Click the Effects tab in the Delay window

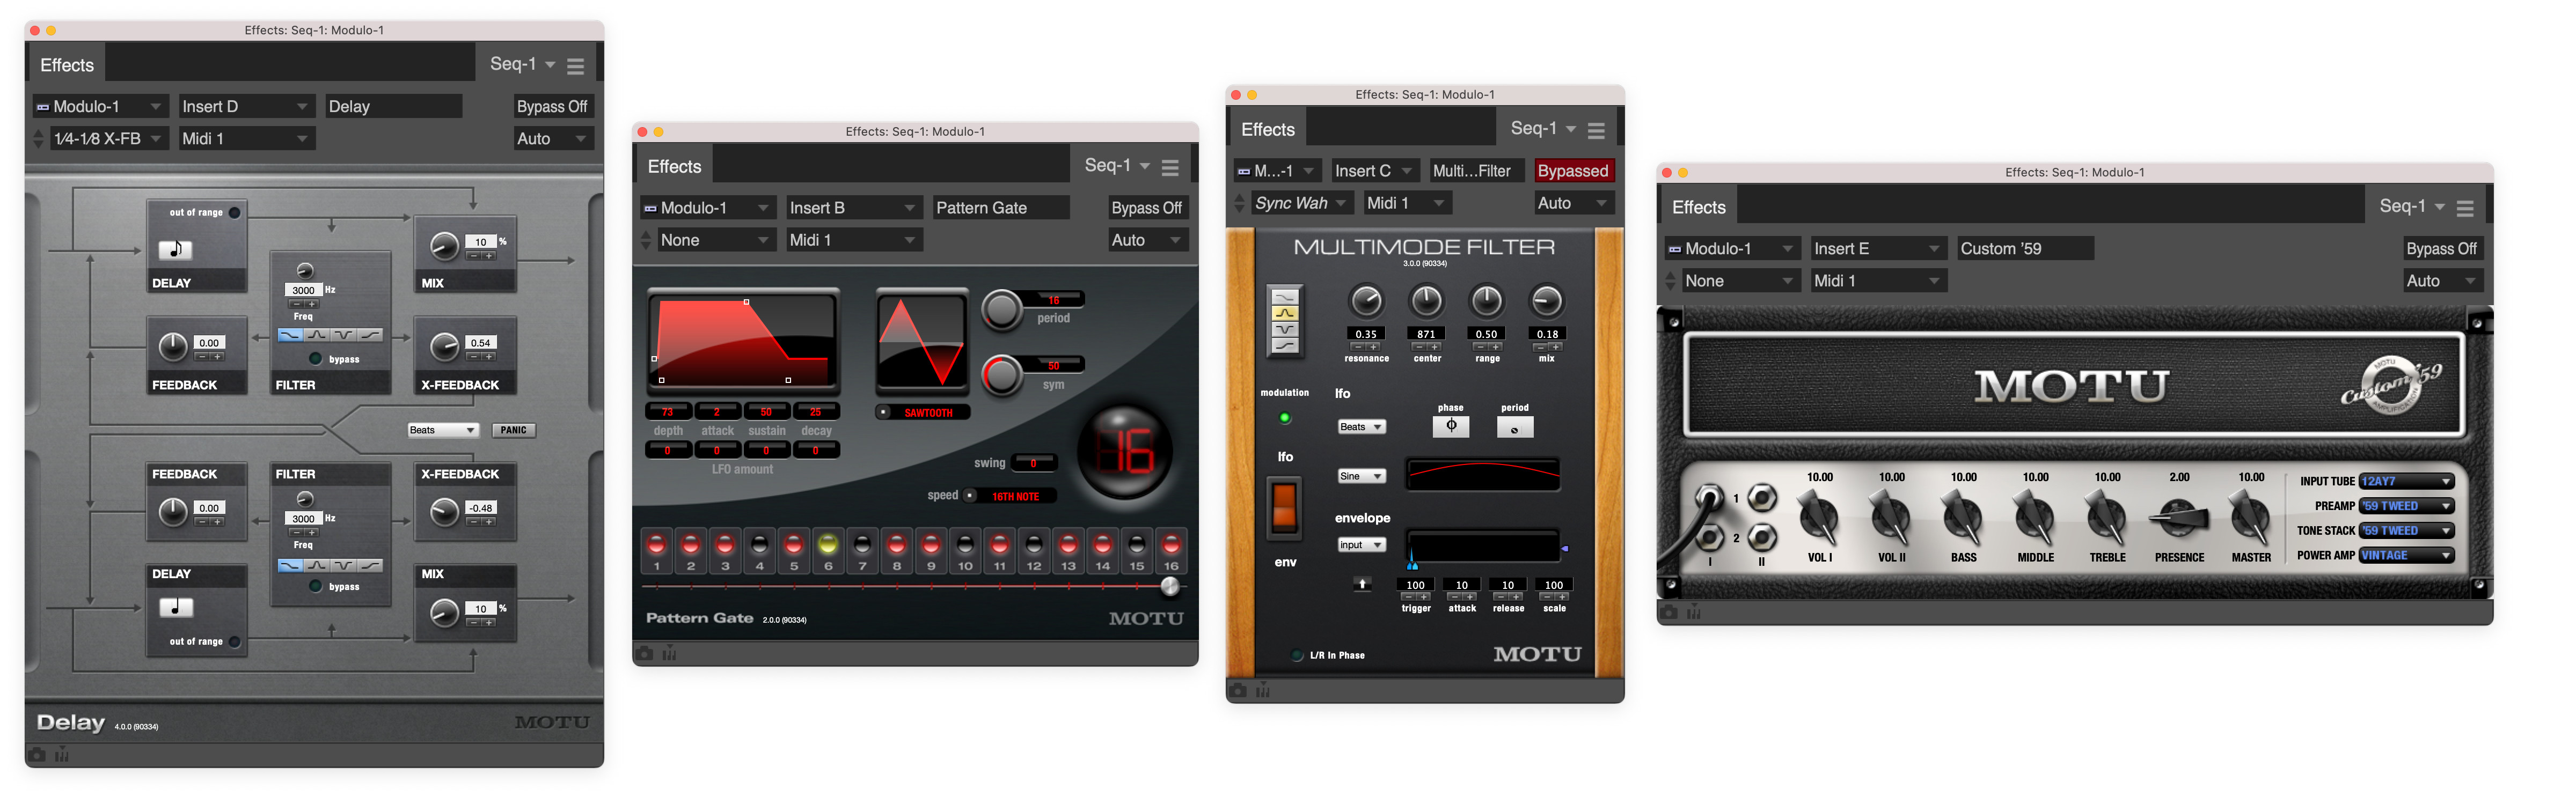(x=67, y=65)
